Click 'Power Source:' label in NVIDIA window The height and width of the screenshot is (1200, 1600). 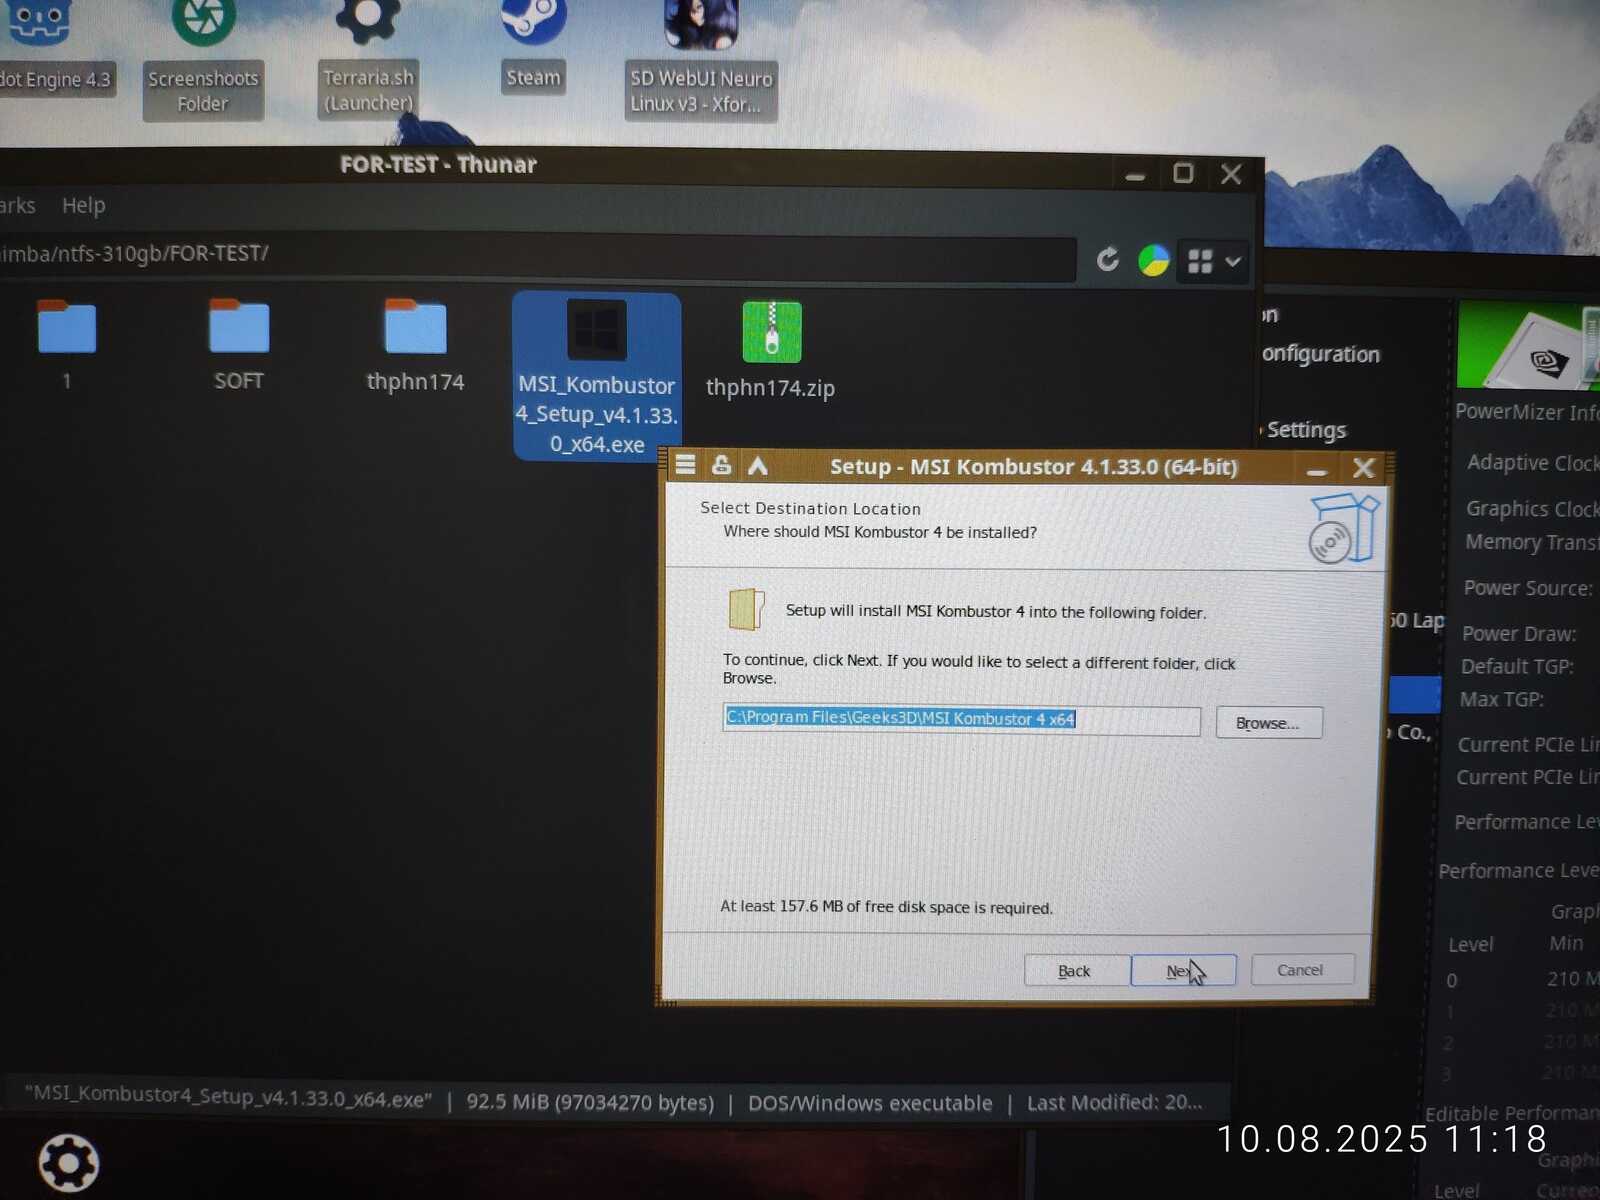point(1528,588)
